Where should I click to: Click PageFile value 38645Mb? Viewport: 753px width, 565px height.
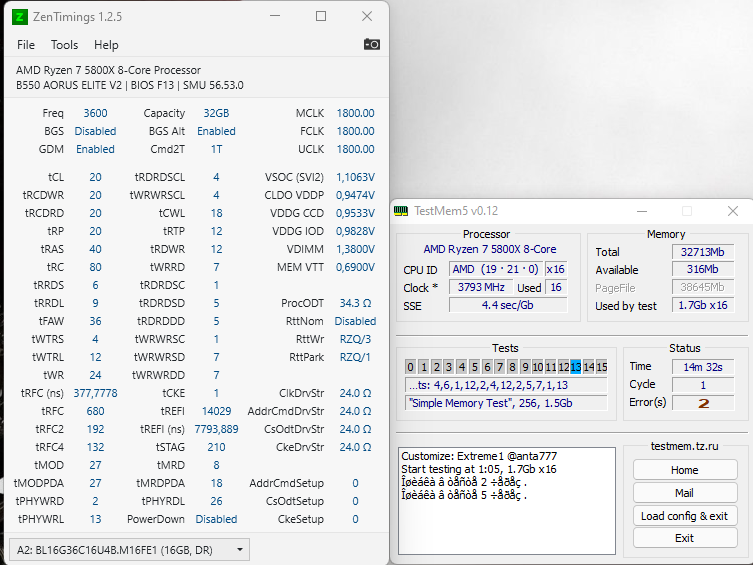(x=703, y=287)
